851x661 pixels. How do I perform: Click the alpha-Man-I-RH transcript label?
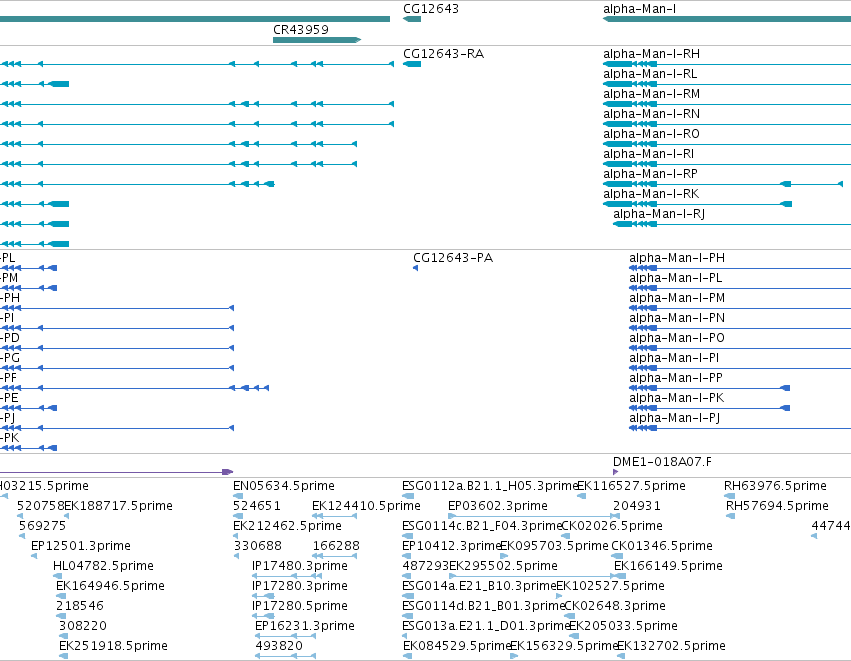[x=651, y=54]
